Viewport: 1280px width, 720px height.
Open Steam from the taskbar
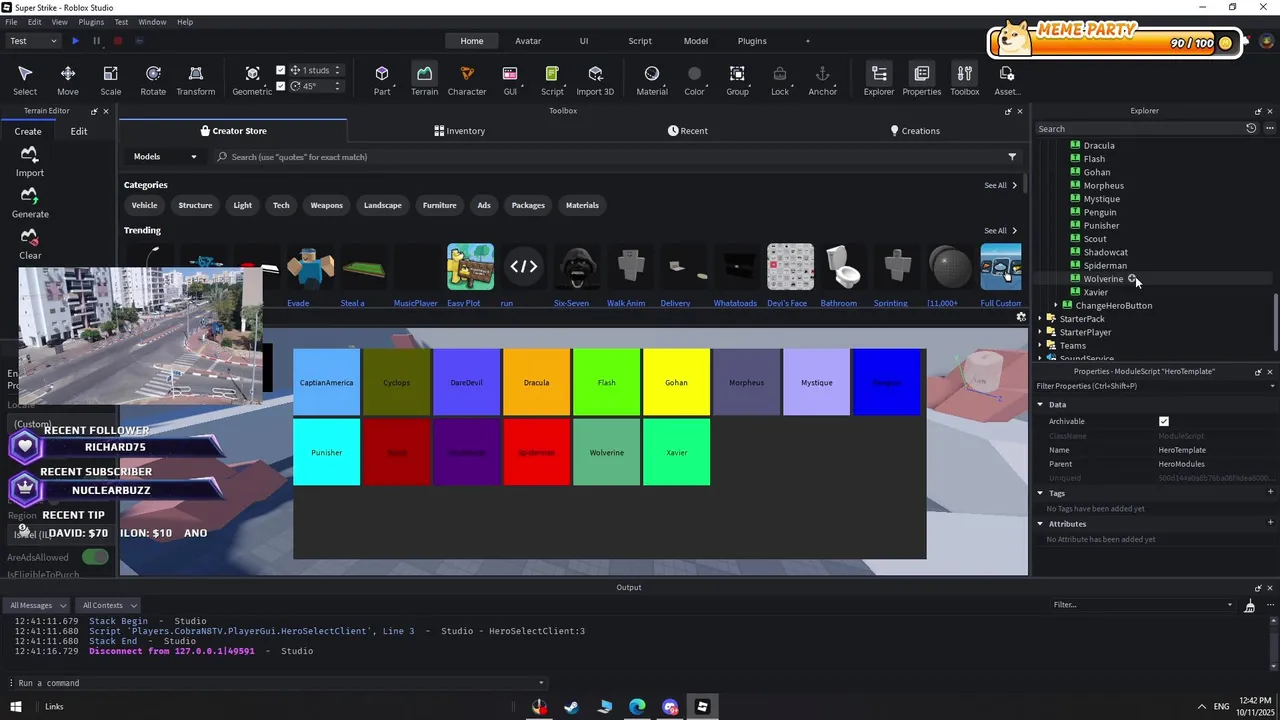click(x=572, y=707)
